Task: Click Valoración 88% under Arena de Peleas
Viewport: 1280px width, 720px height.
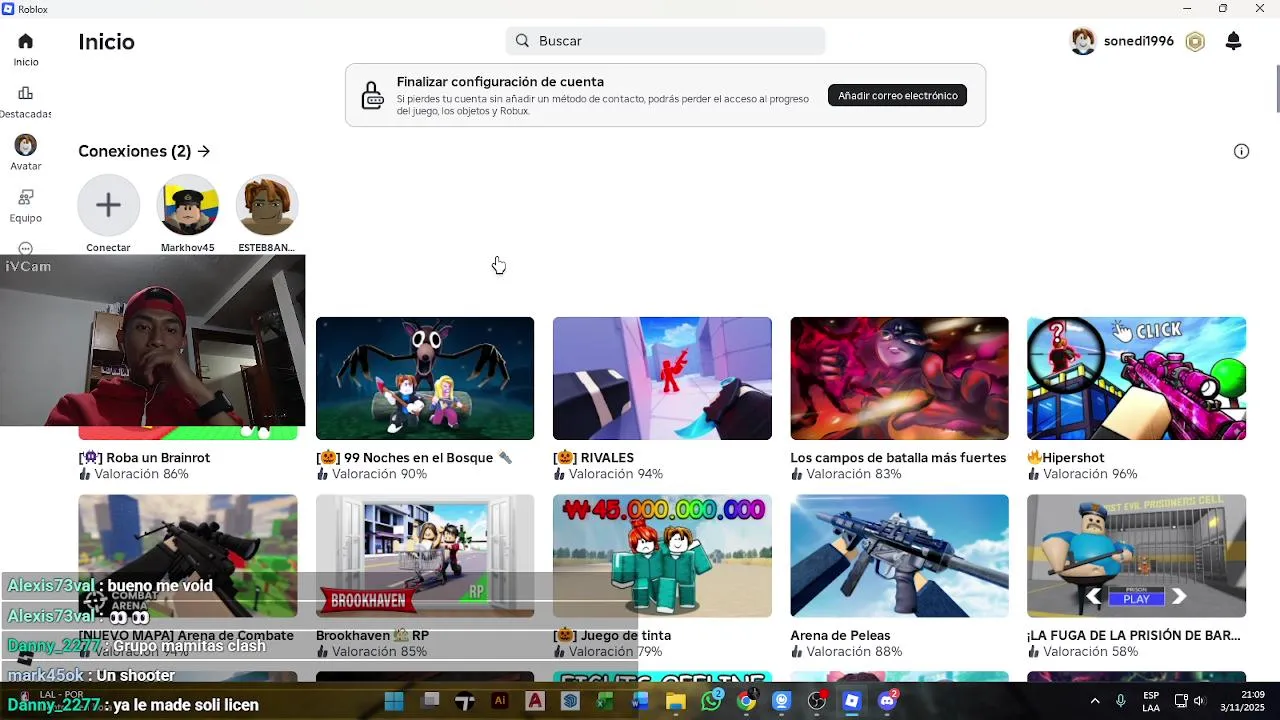Action: (x=846, y=651)
